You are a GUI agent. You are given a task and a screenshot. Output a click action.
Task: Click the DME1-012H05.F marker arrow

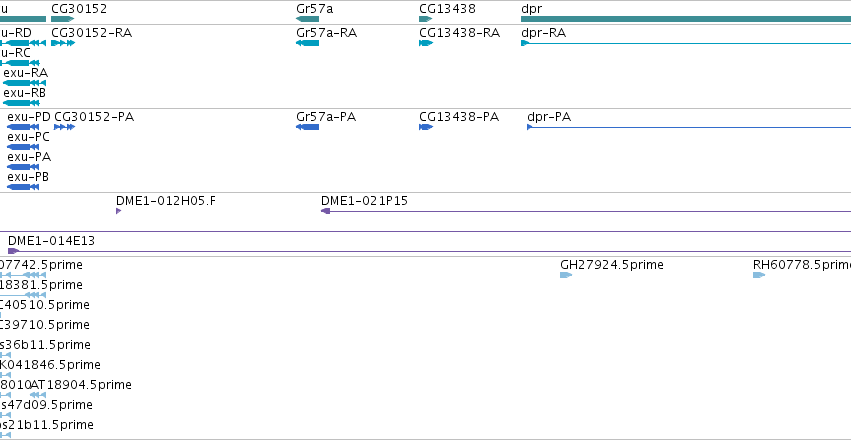[118, 211]
